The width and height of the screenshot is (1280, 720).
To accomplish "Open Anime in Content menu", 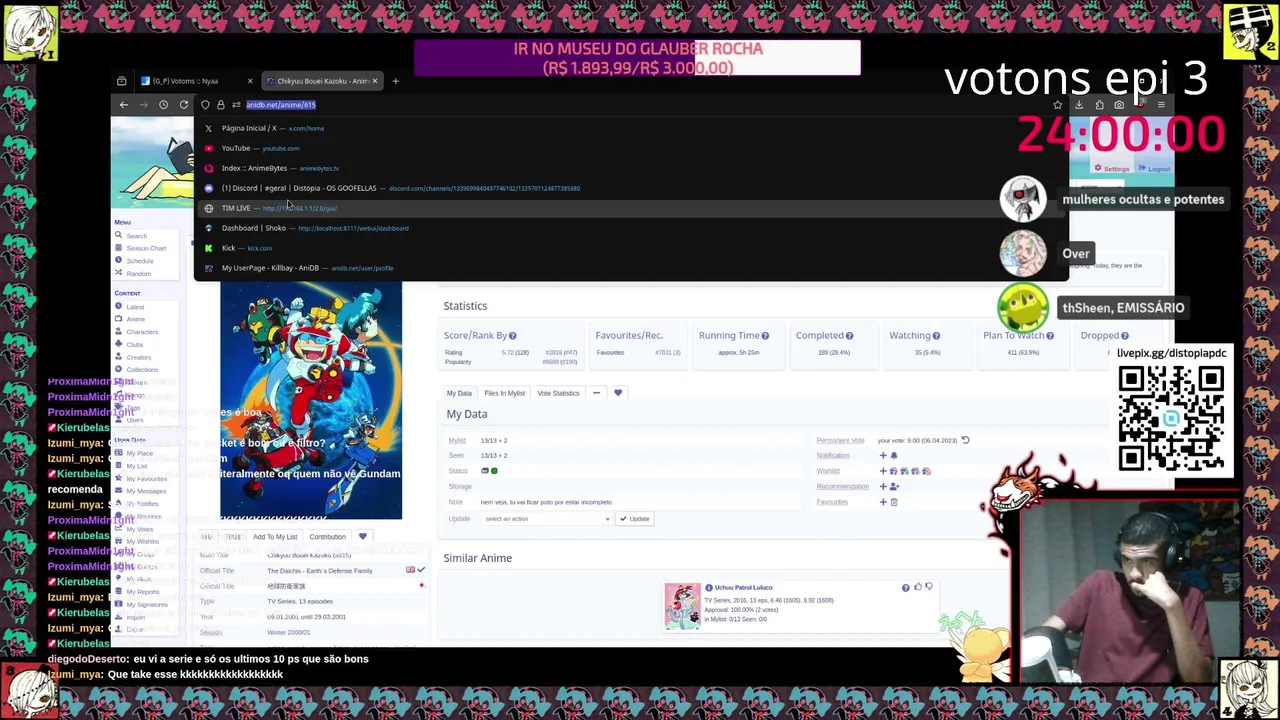I will (x=135, y=319).
